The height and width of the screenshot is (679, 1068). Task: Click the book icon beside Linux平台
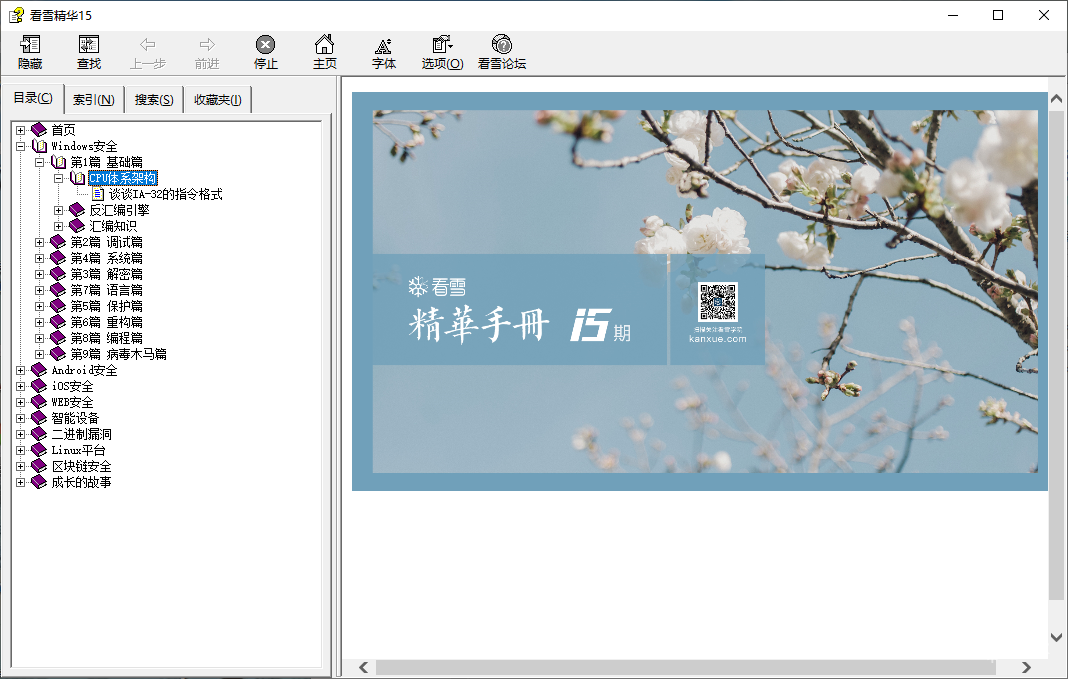pos(40,450)
